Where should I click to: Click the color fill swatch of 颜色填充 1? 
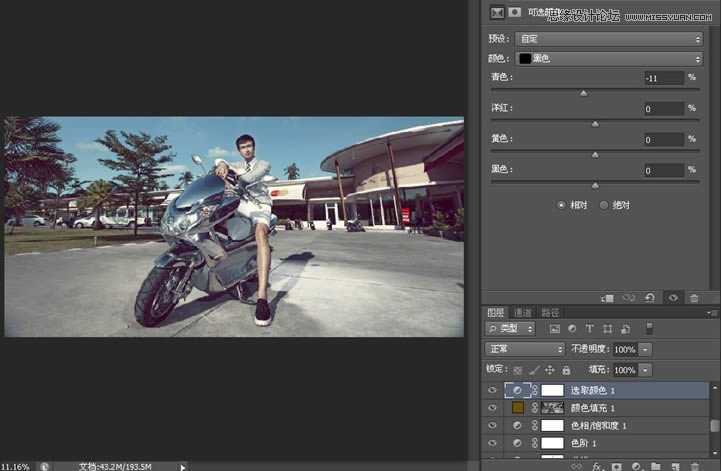518,407
